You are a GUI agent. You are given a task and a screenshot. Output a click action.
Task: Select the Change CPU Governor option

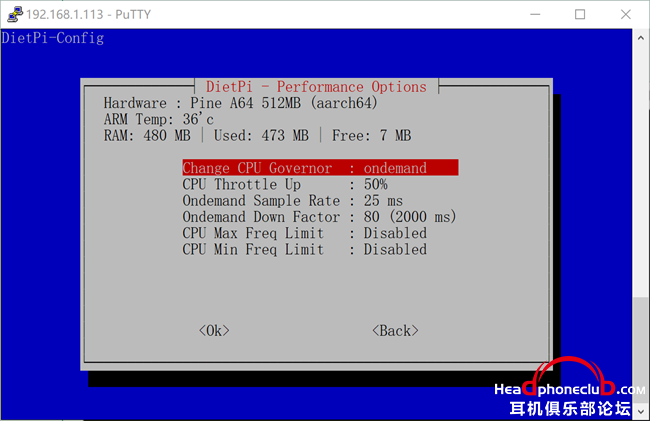pos(320,168)
